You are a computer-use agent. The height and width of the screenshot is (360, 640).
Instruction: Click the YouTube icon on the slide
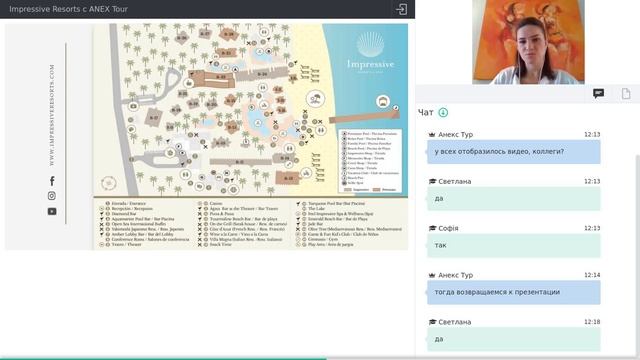click(x=52, y=211)
